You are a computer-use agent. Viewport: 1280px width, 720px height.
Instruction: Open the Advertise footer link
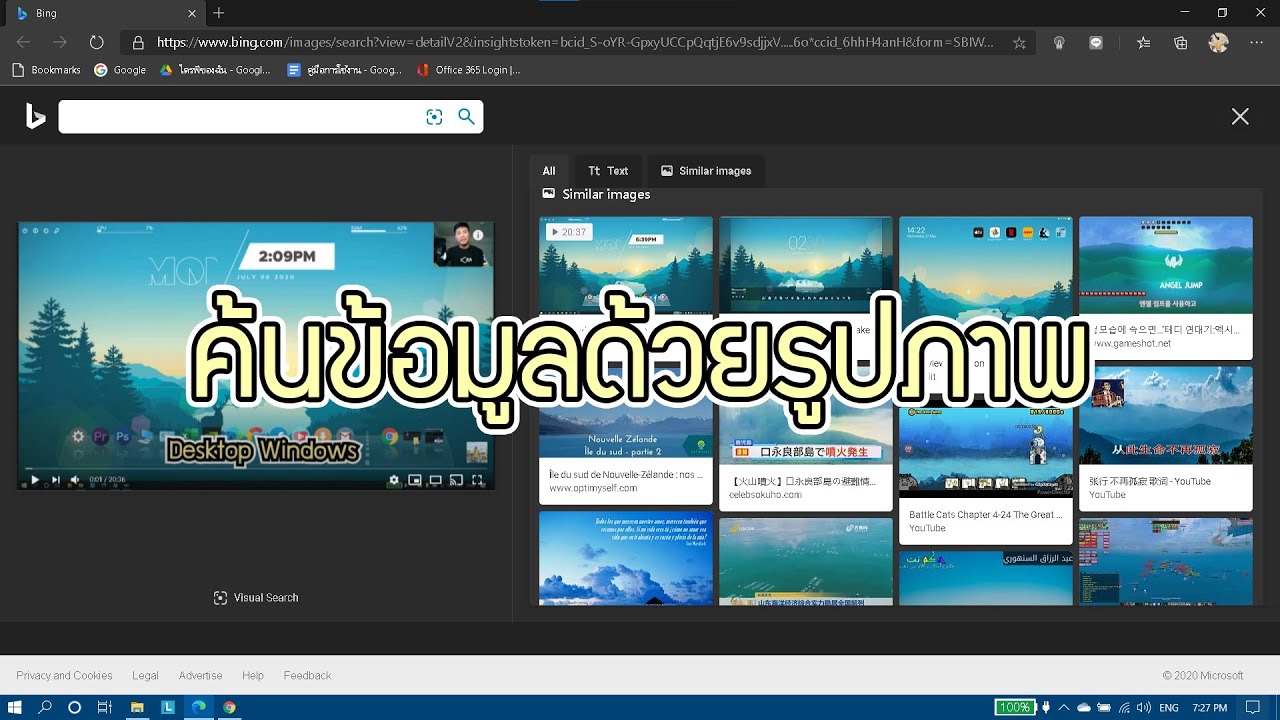200,676
